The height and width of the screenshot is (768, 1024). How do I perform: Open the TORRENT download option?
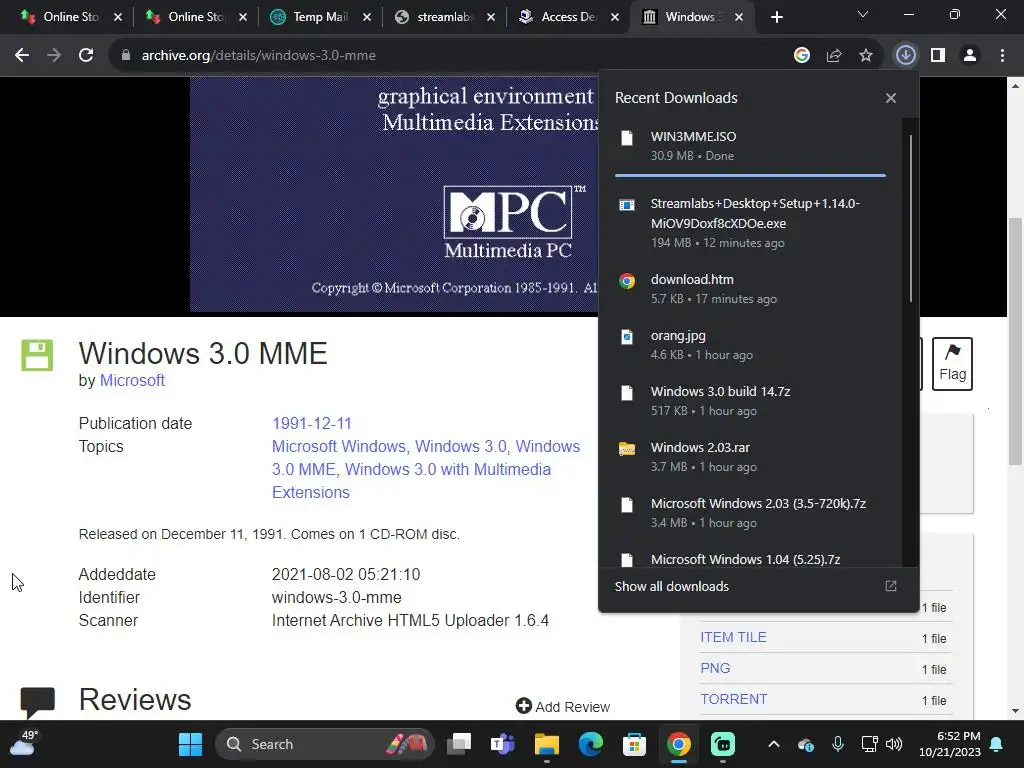coord(734,699)
